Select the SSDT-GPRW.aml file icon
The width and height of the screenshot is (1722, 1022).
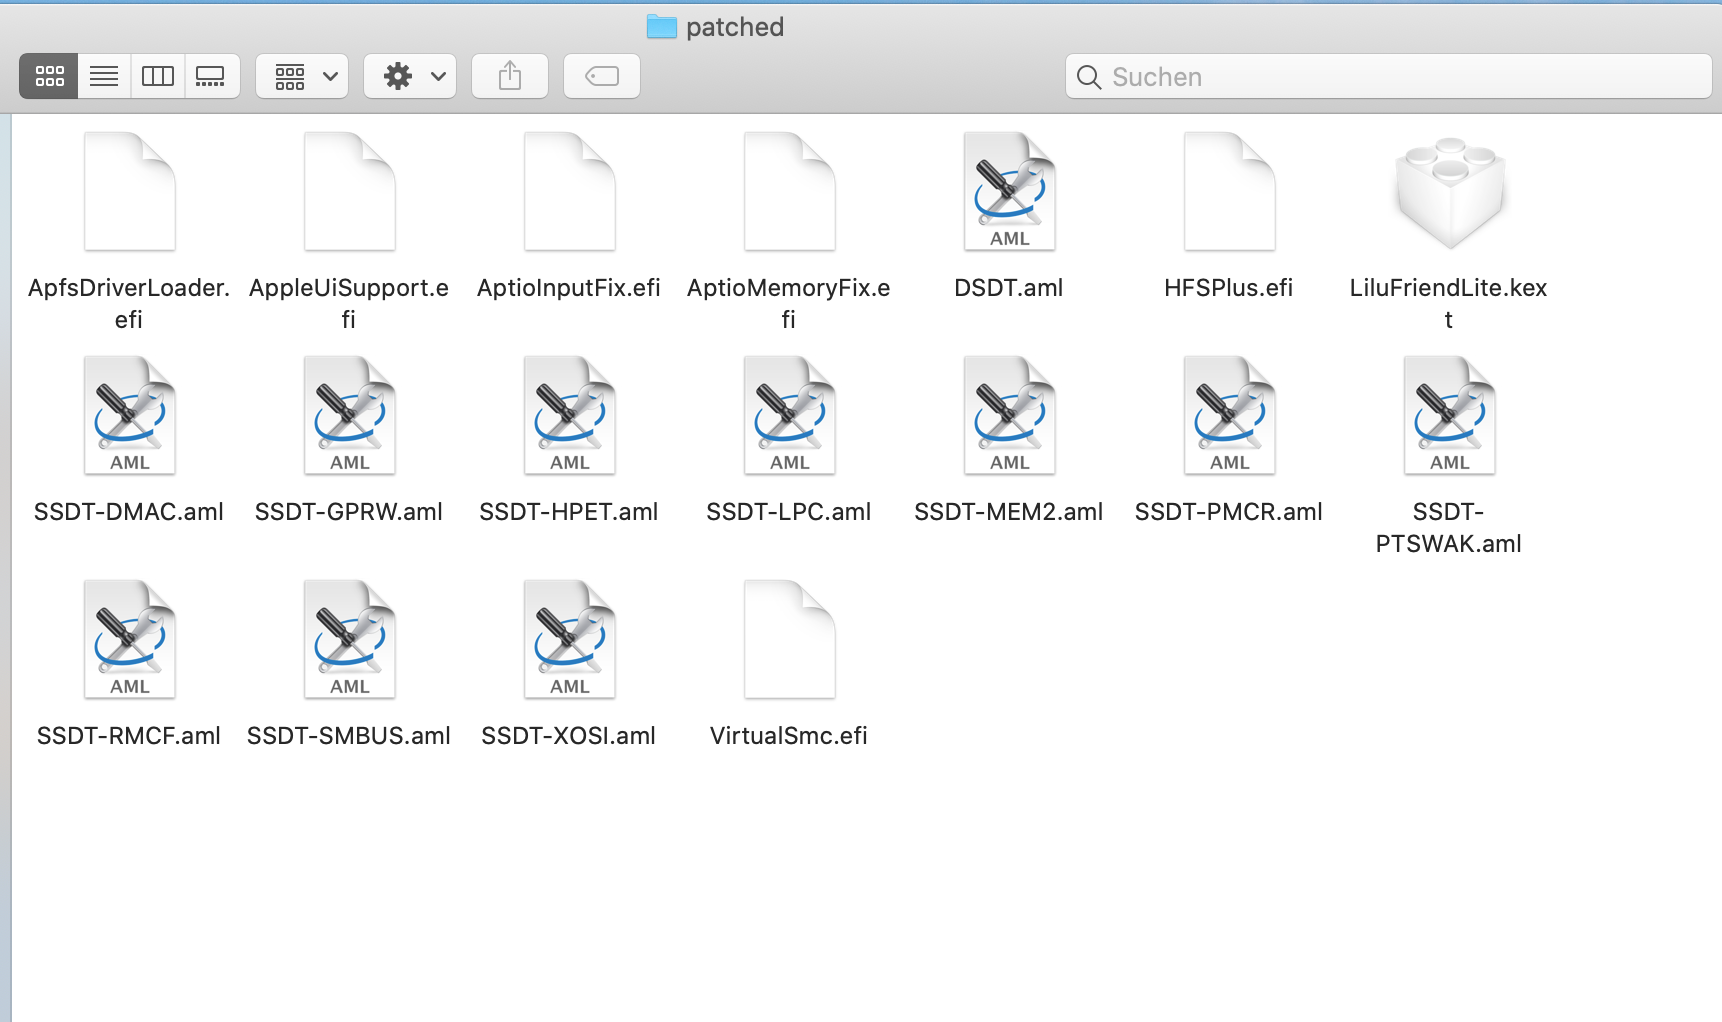point(350,415)
